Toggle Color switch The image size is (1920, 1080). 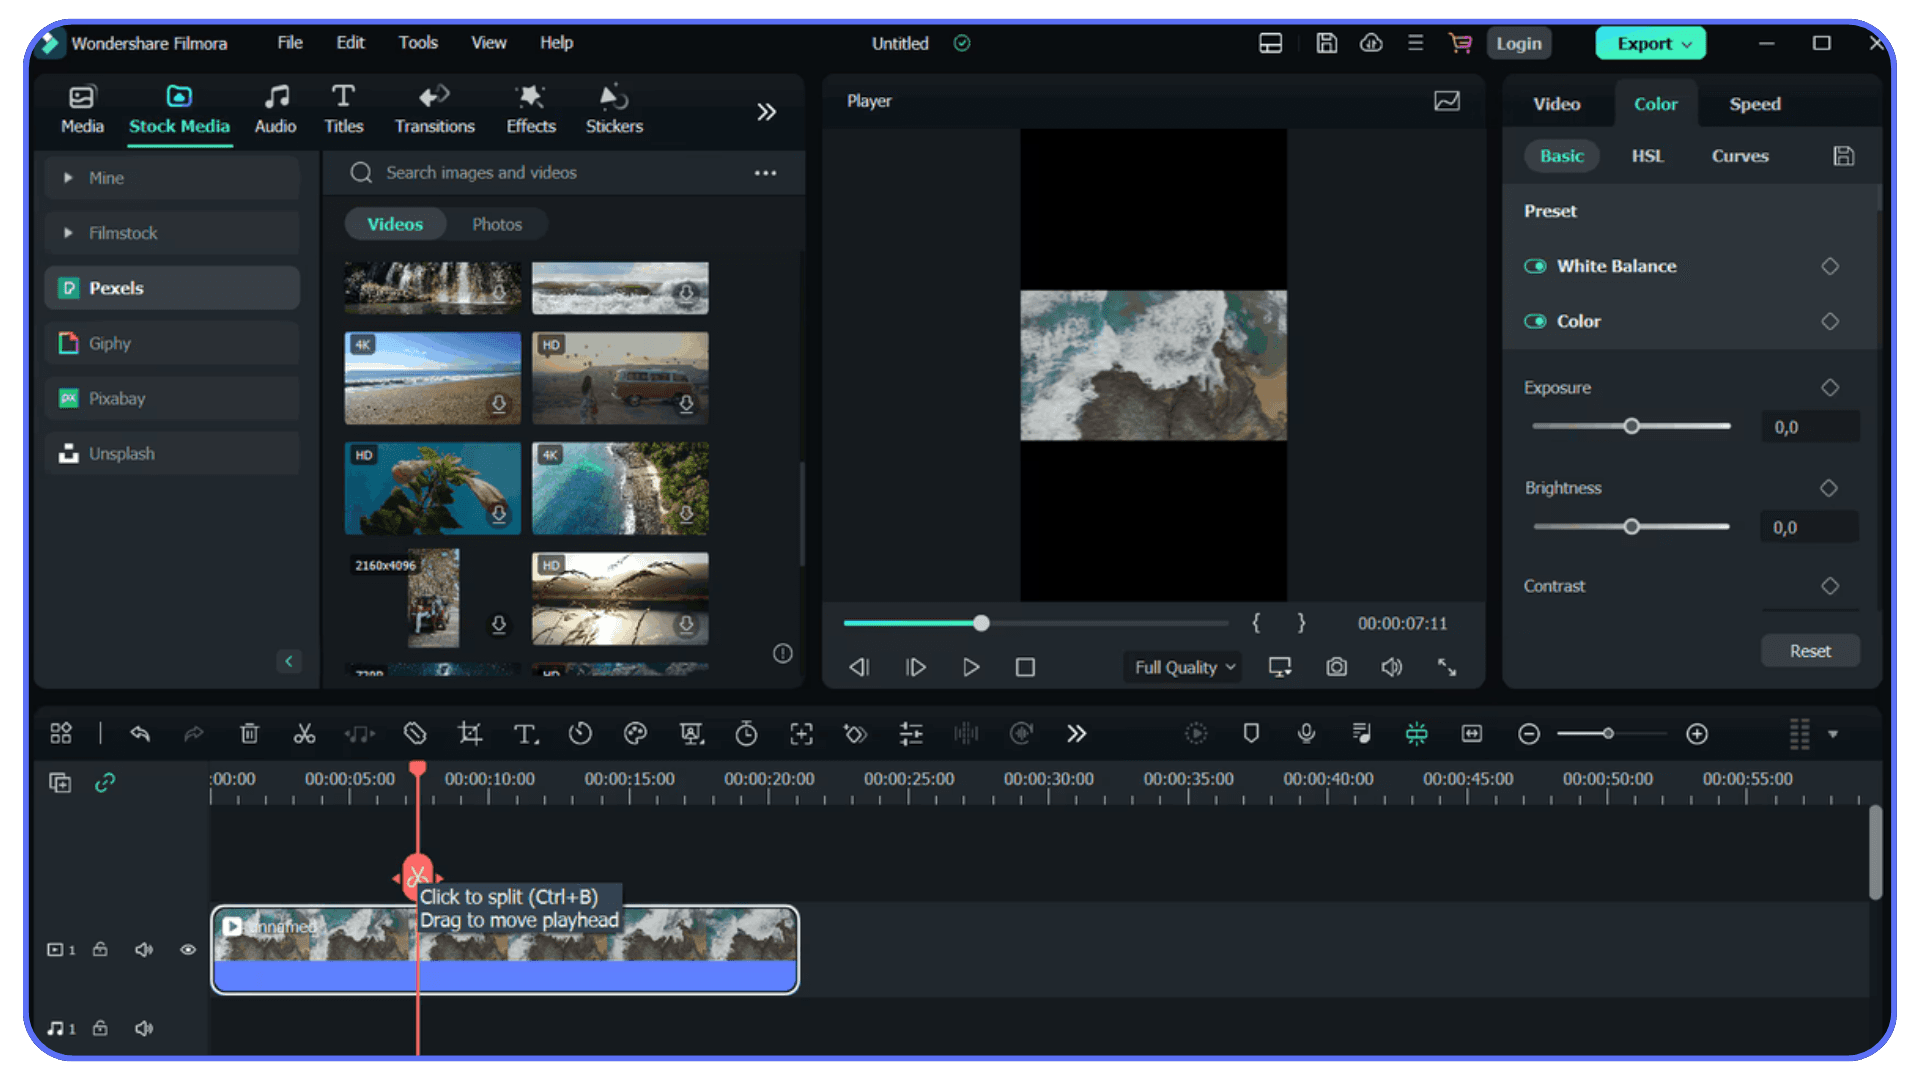(1535, 321)
